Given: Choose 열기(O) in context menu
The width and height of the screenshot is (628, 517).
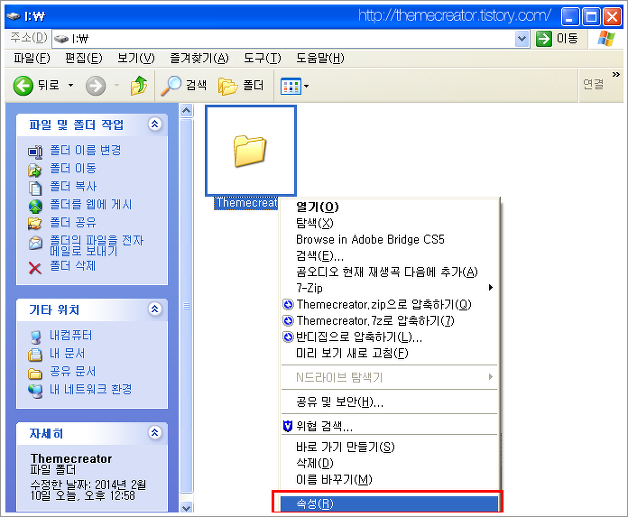Looking at the screenshot, I should pos(389,207).
